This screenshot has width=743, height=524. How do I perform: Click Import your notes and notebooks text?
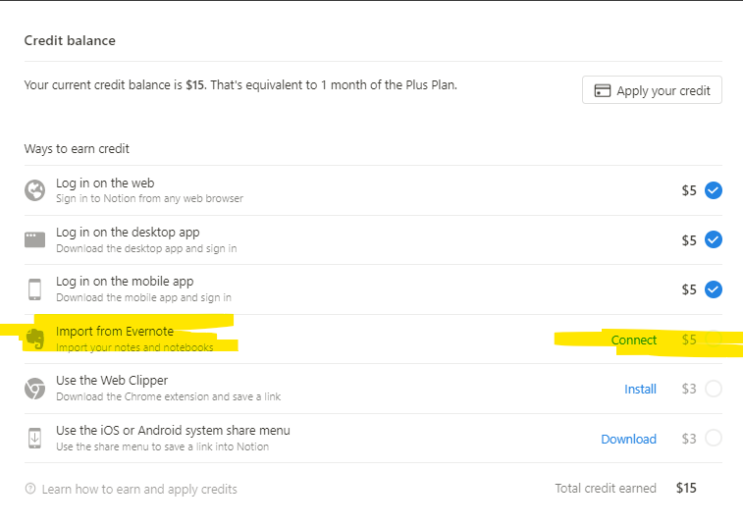click(135, 347)
